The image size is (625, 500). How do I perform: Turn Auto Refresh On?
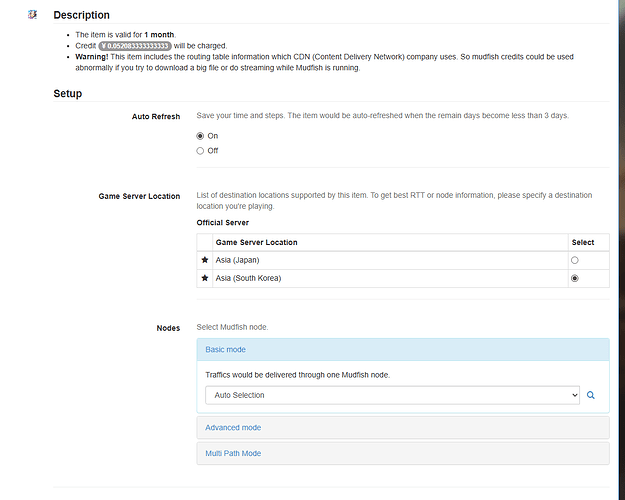(x=200, y=136)
